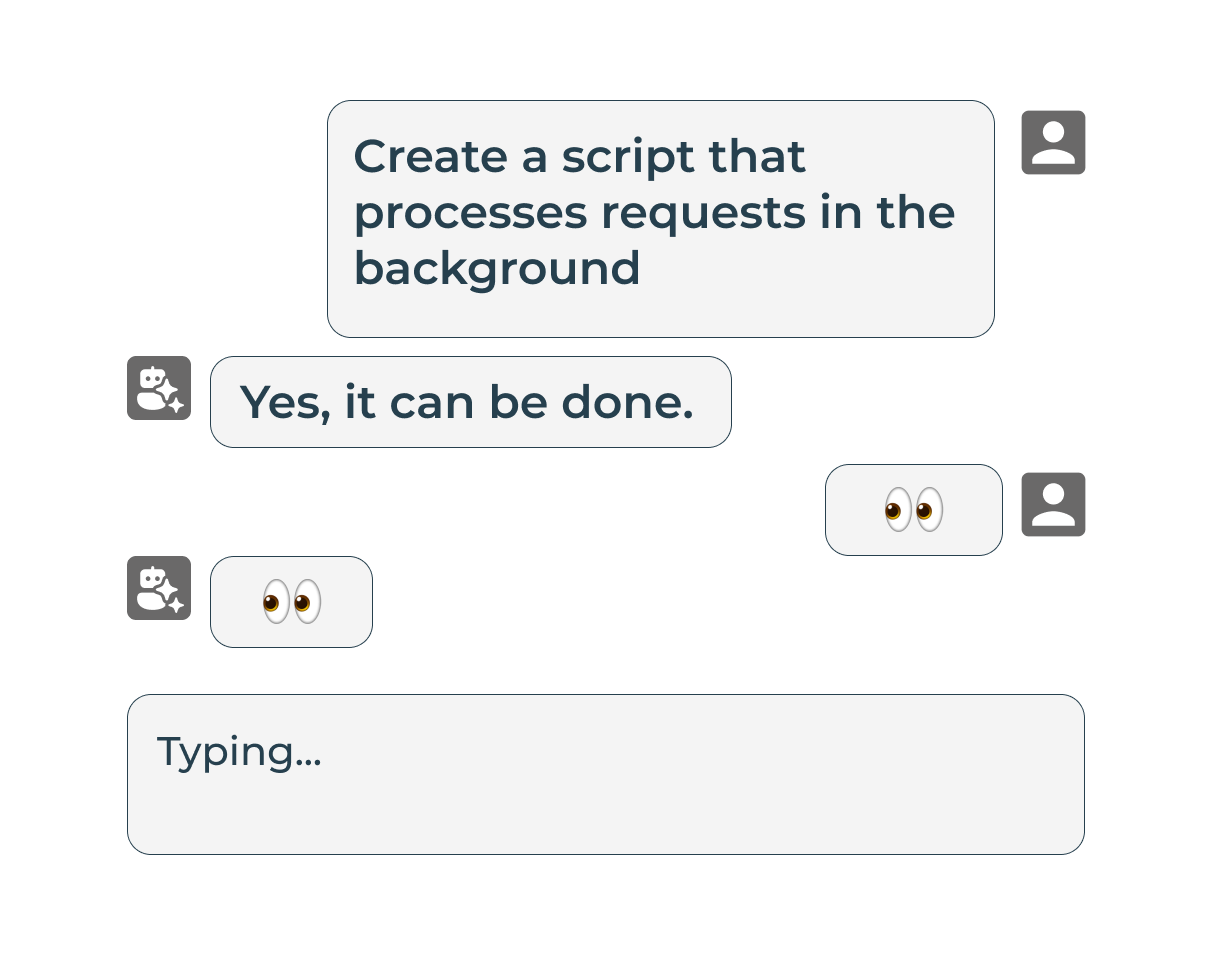This screenshot has width=1228, height=955.
Task: Click the user avatar beside the script request
Action: click(x=1053, y=143)
